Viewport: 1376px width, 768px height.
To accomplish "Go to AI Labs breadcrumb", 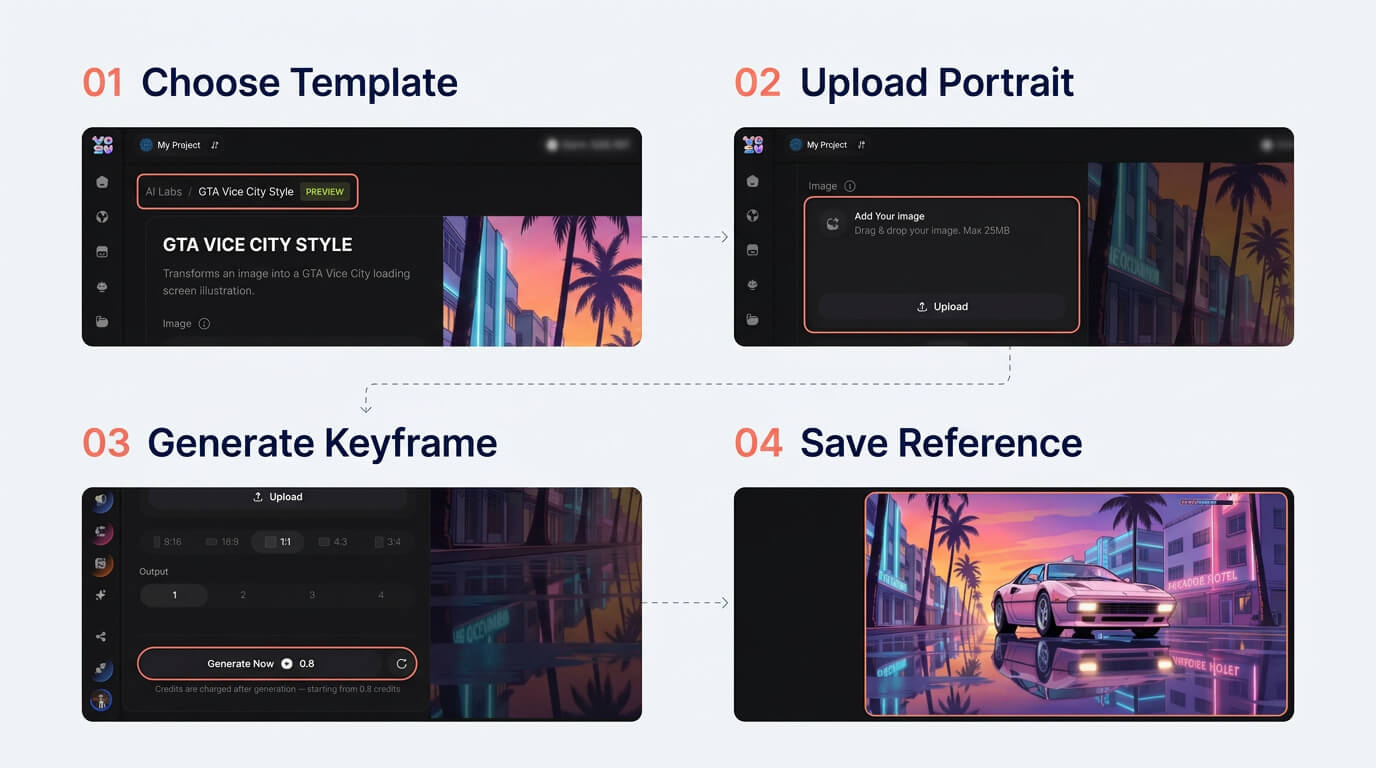I will click(x=164, y=192).
